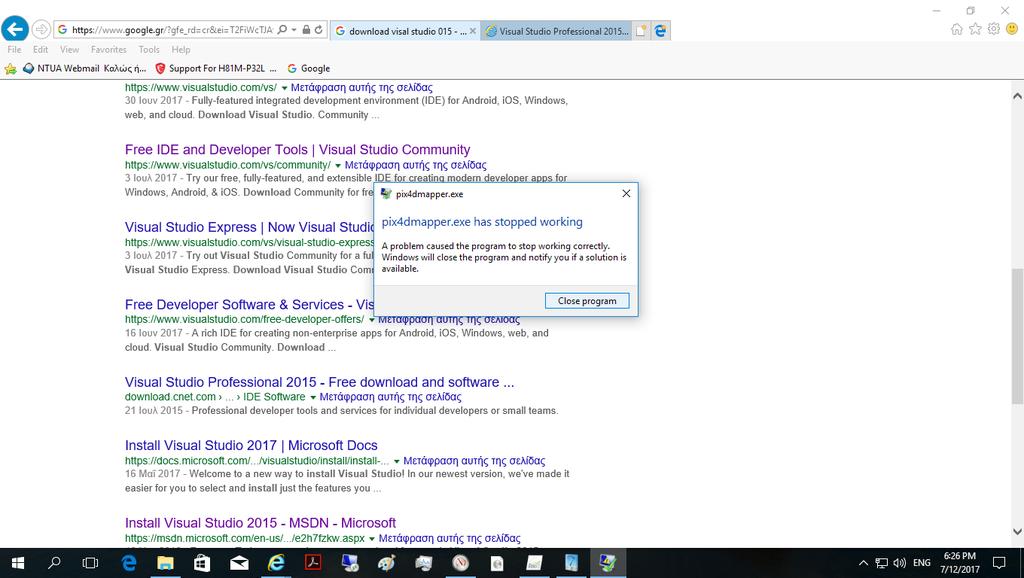Viewport: 1024px width, 578px height.
Task: Open the Windows Start menu
Action: pos(18,563)
